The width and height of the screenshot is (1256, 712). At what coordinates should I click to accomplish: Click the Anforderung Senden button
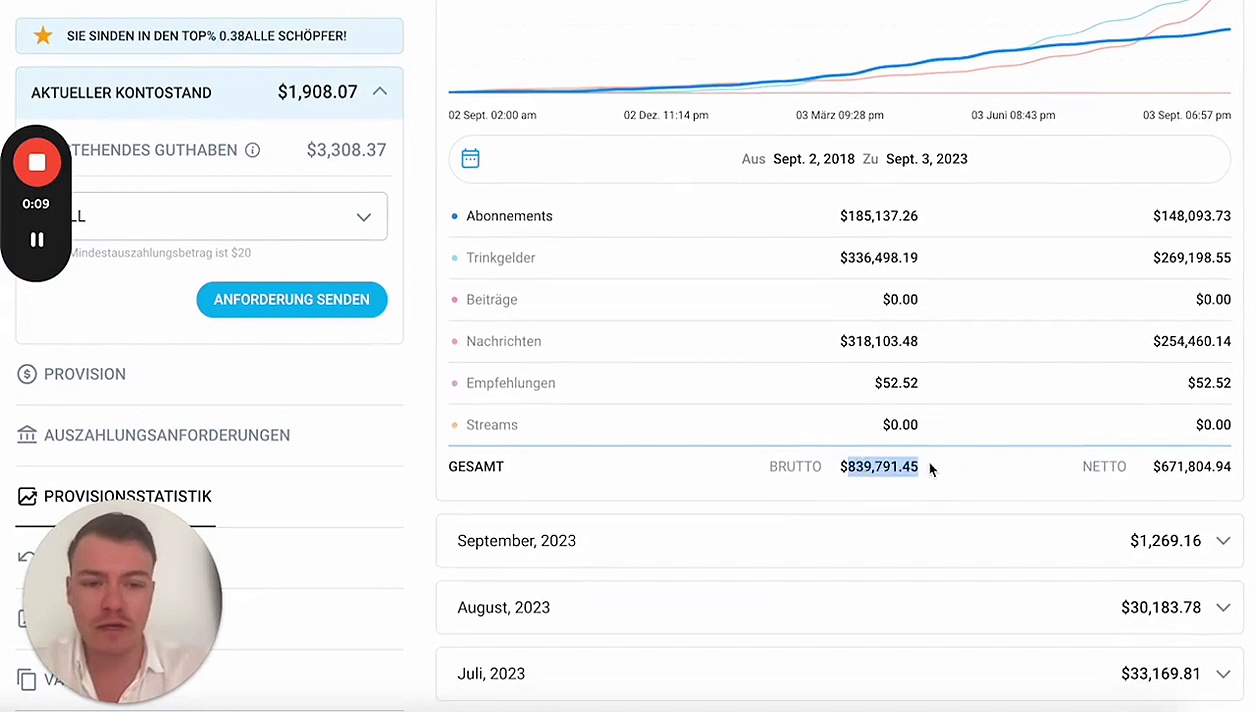tap(291, 299)
